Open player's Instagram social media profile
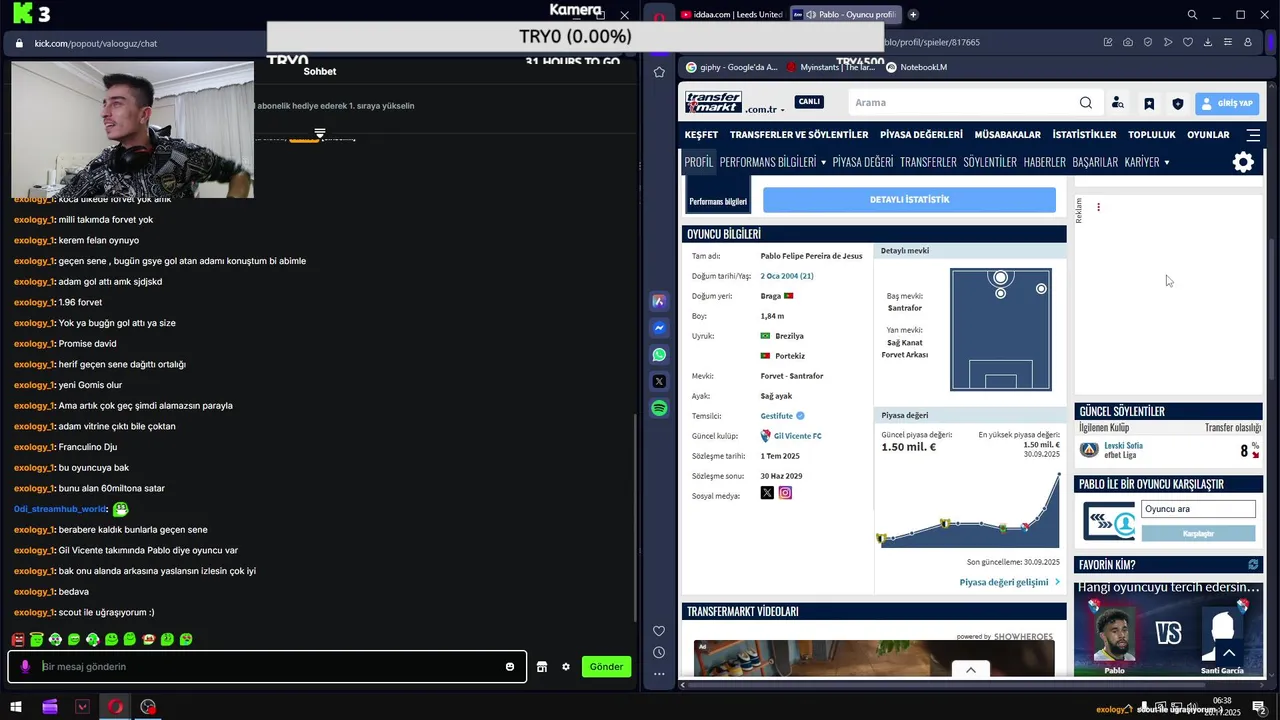The height and width of the screenshot is (720, 1280). tap(785, 493)
